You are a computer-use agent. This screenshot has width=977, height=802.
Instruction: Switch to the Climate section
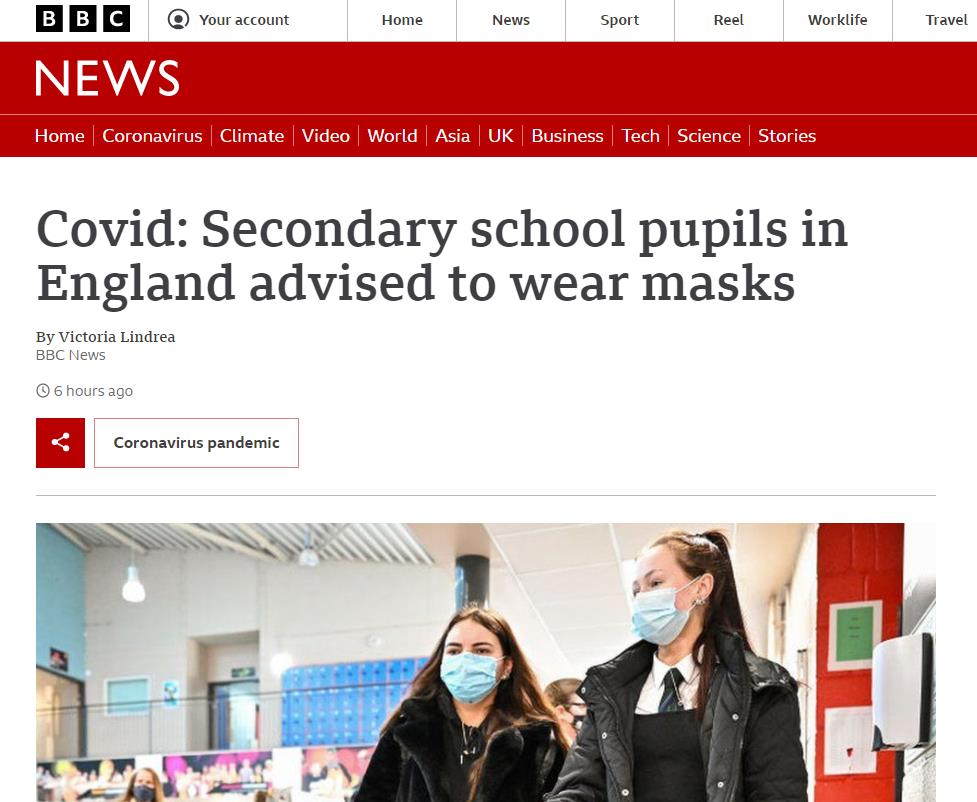252,136
